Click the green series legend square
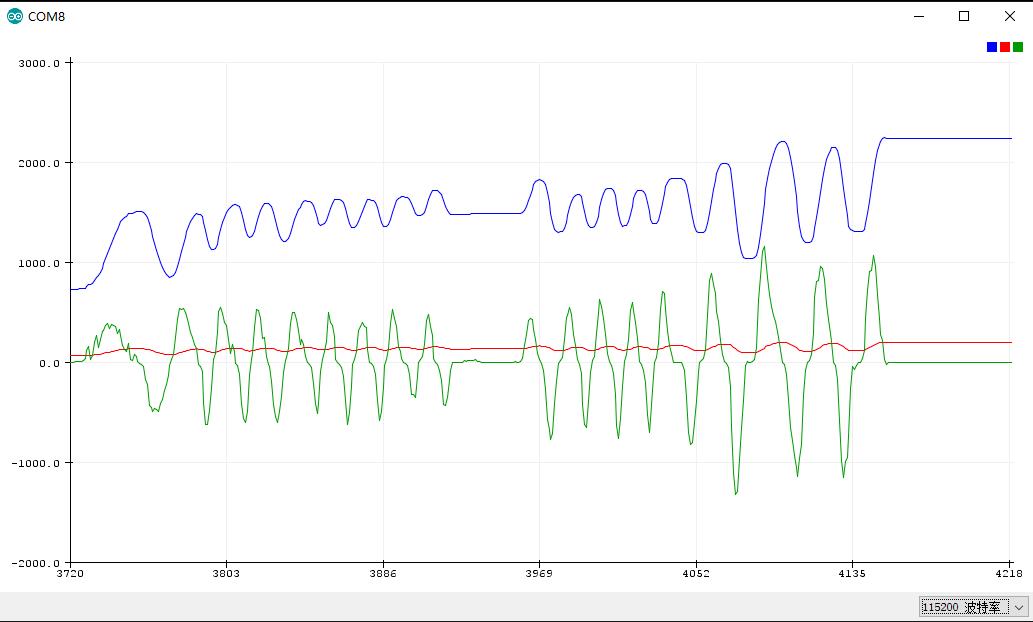1033x622 pixels. point(1018,47)
